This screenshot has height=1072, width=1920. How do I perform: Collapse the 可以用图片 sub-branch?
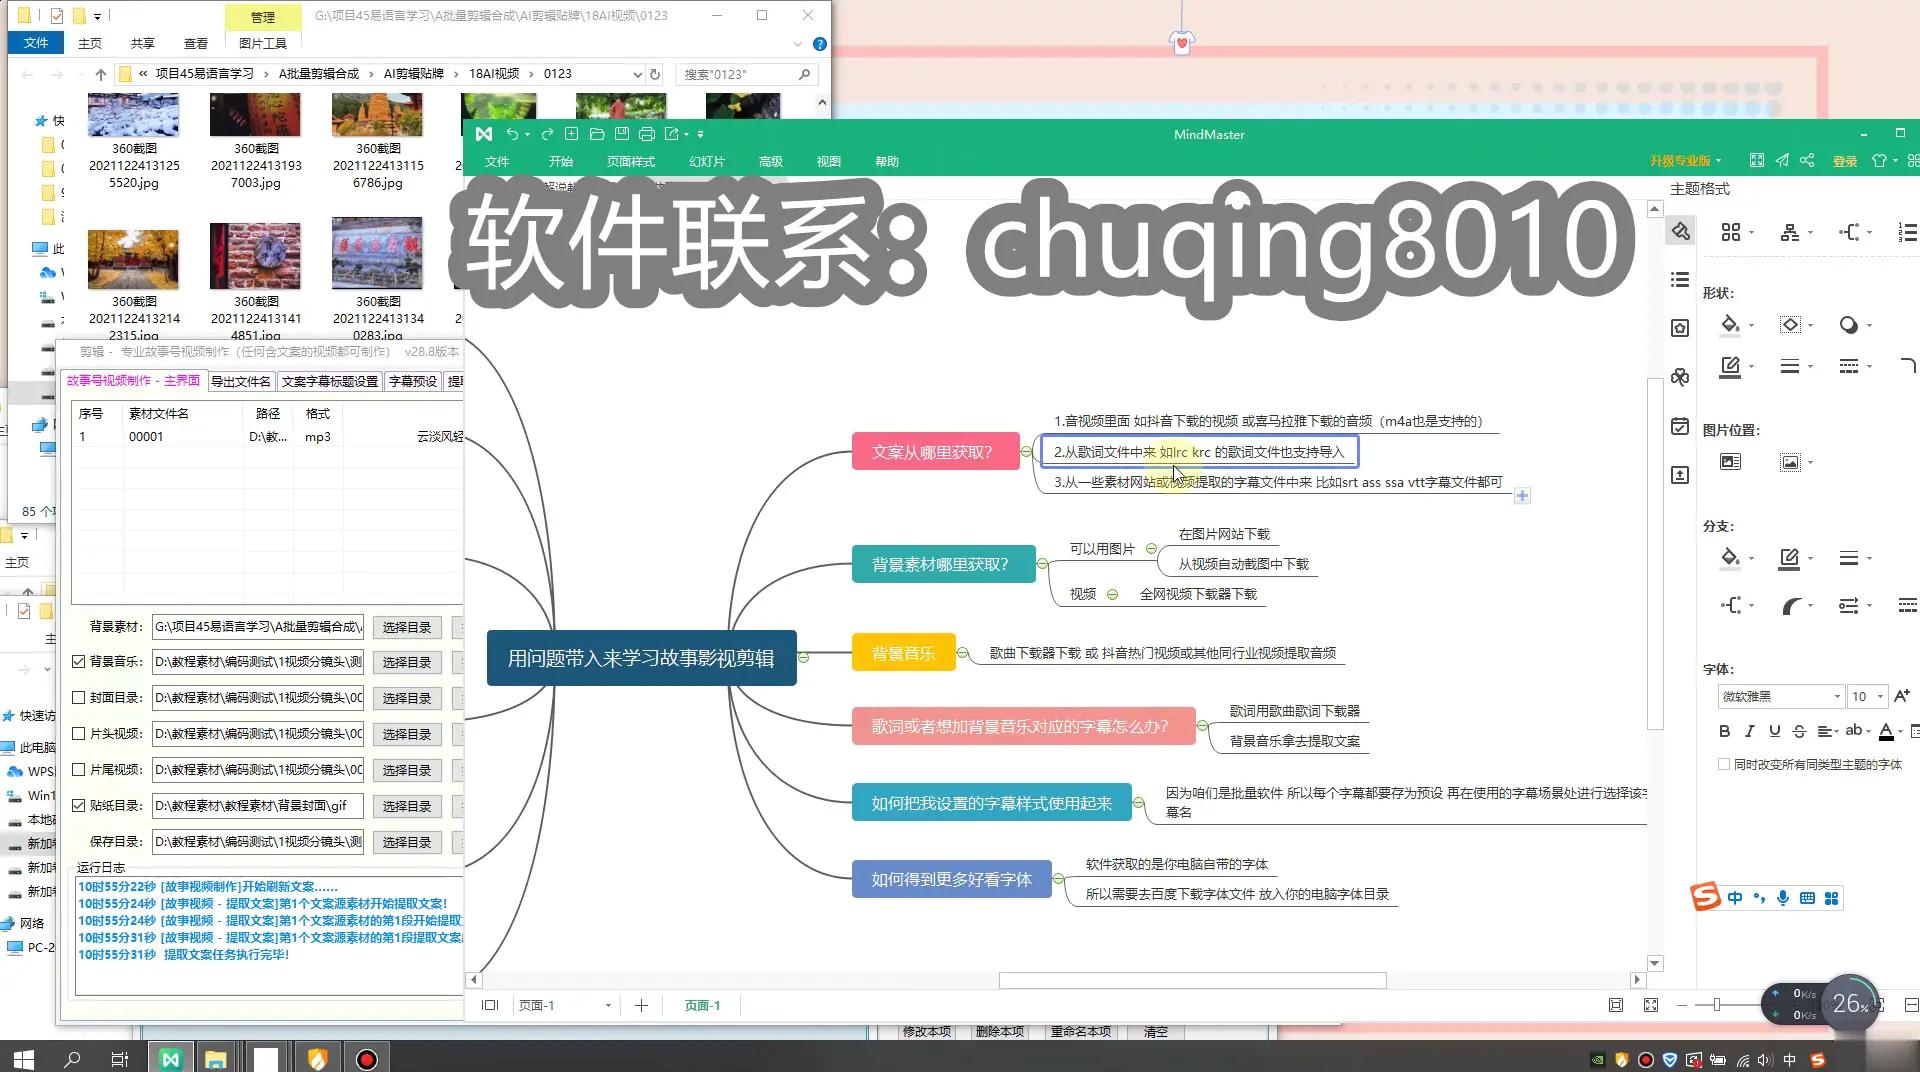click(x=1152, y=549)
